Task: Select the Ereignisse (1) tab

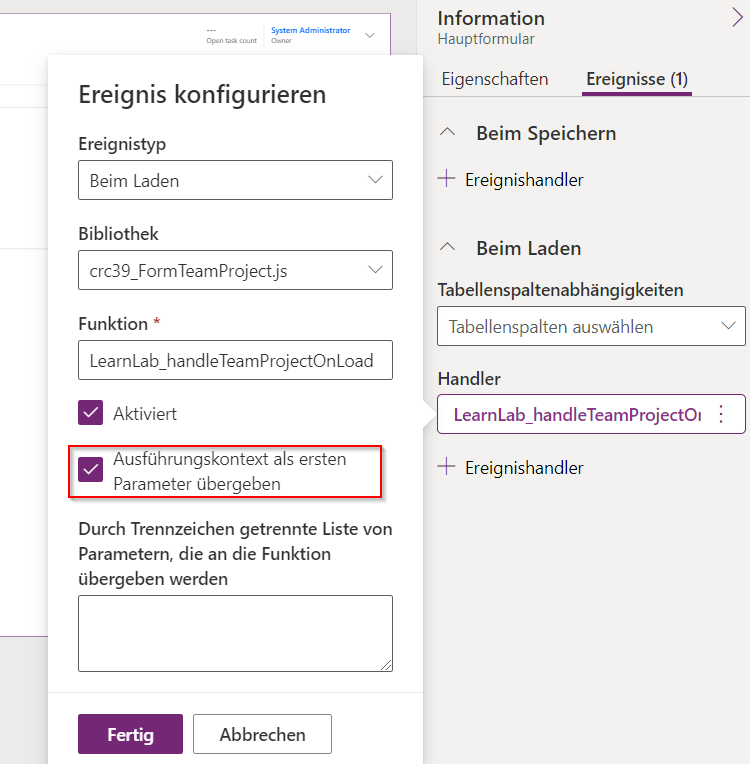Action: click(x=636, y=79)
